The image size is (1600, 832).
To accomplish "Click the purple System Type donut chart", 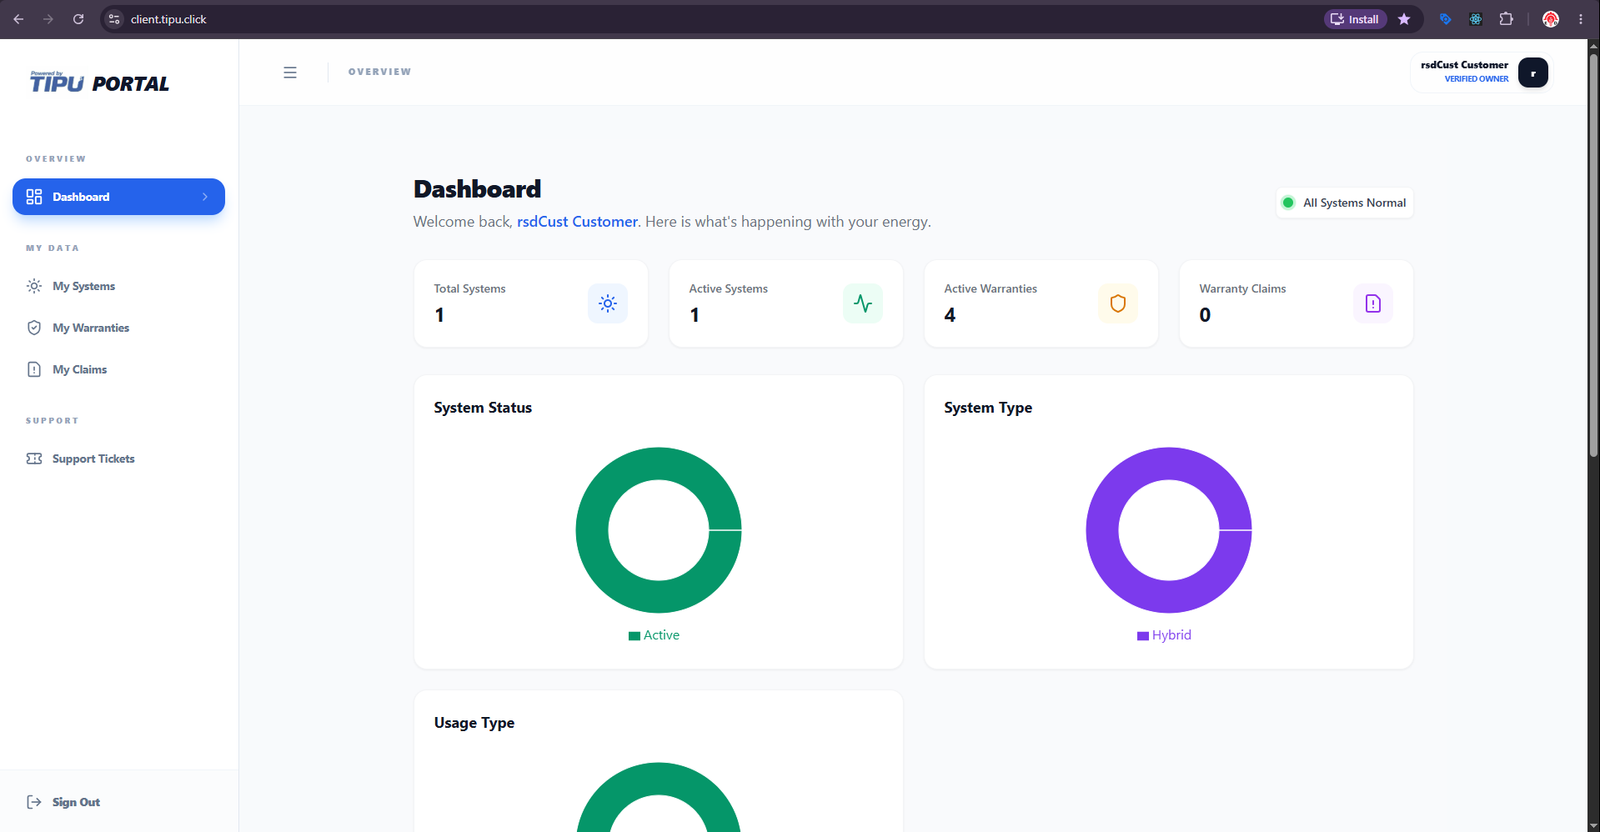I will pos(1169,530).
